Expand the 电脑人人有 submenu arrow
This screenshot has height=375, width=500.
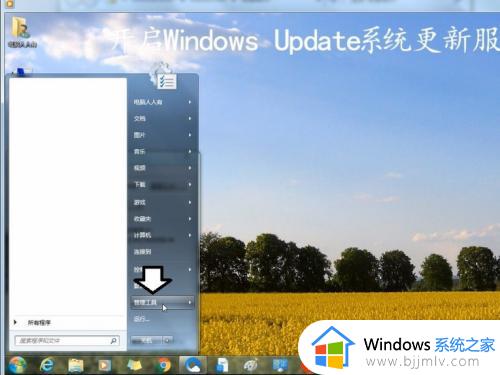pos(190,102)
